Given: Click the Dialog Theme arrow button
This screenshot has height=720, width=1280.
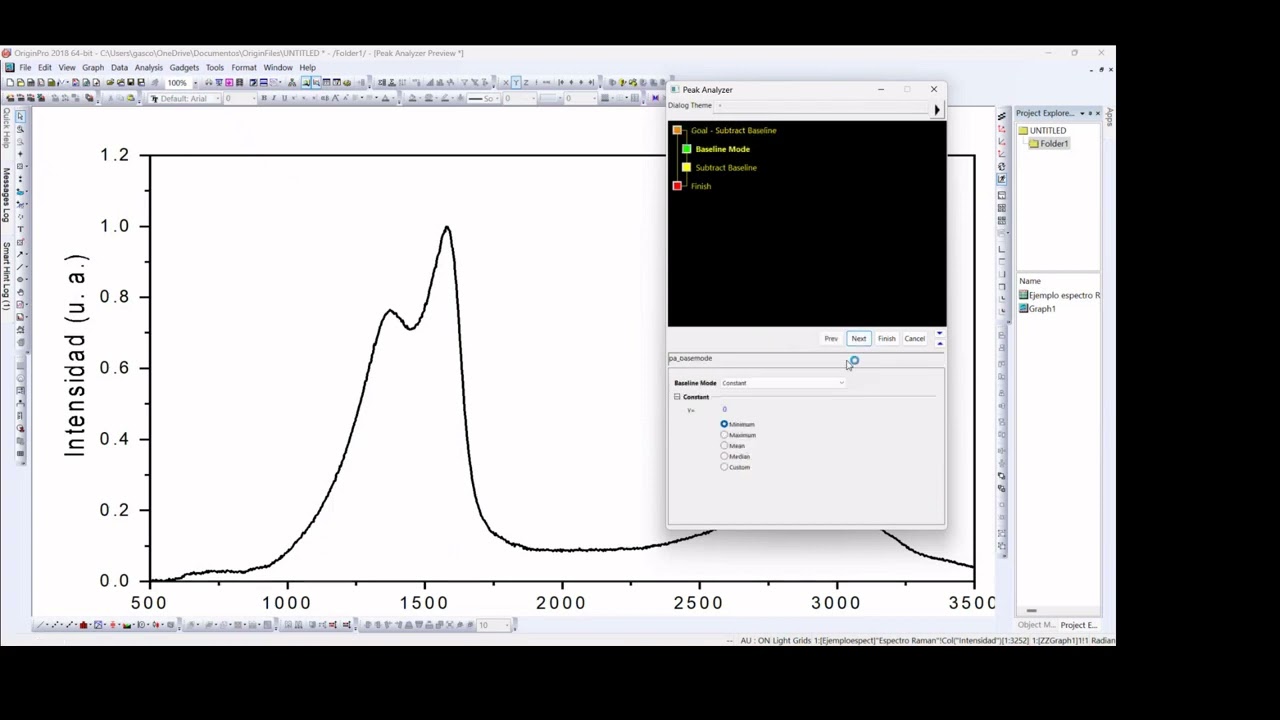Looking at the screenshot, I should click(936, 110).
